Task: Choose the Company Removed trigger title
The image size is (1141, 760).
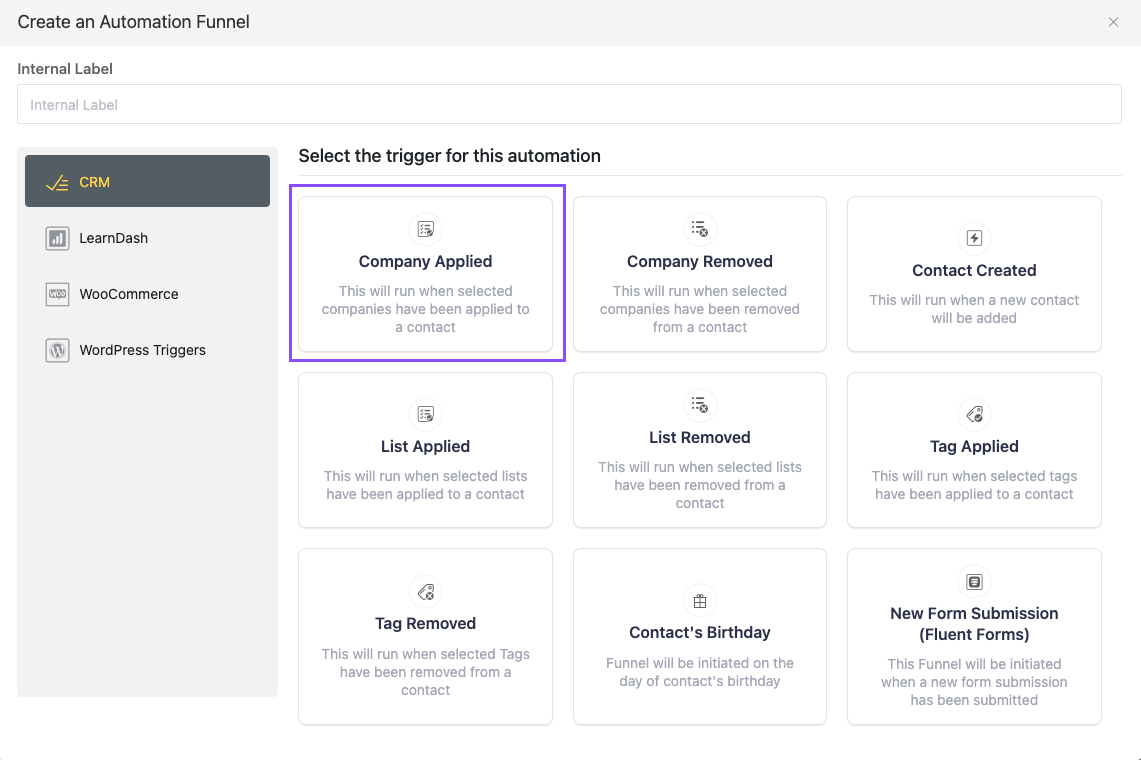Action: (700, 262)
